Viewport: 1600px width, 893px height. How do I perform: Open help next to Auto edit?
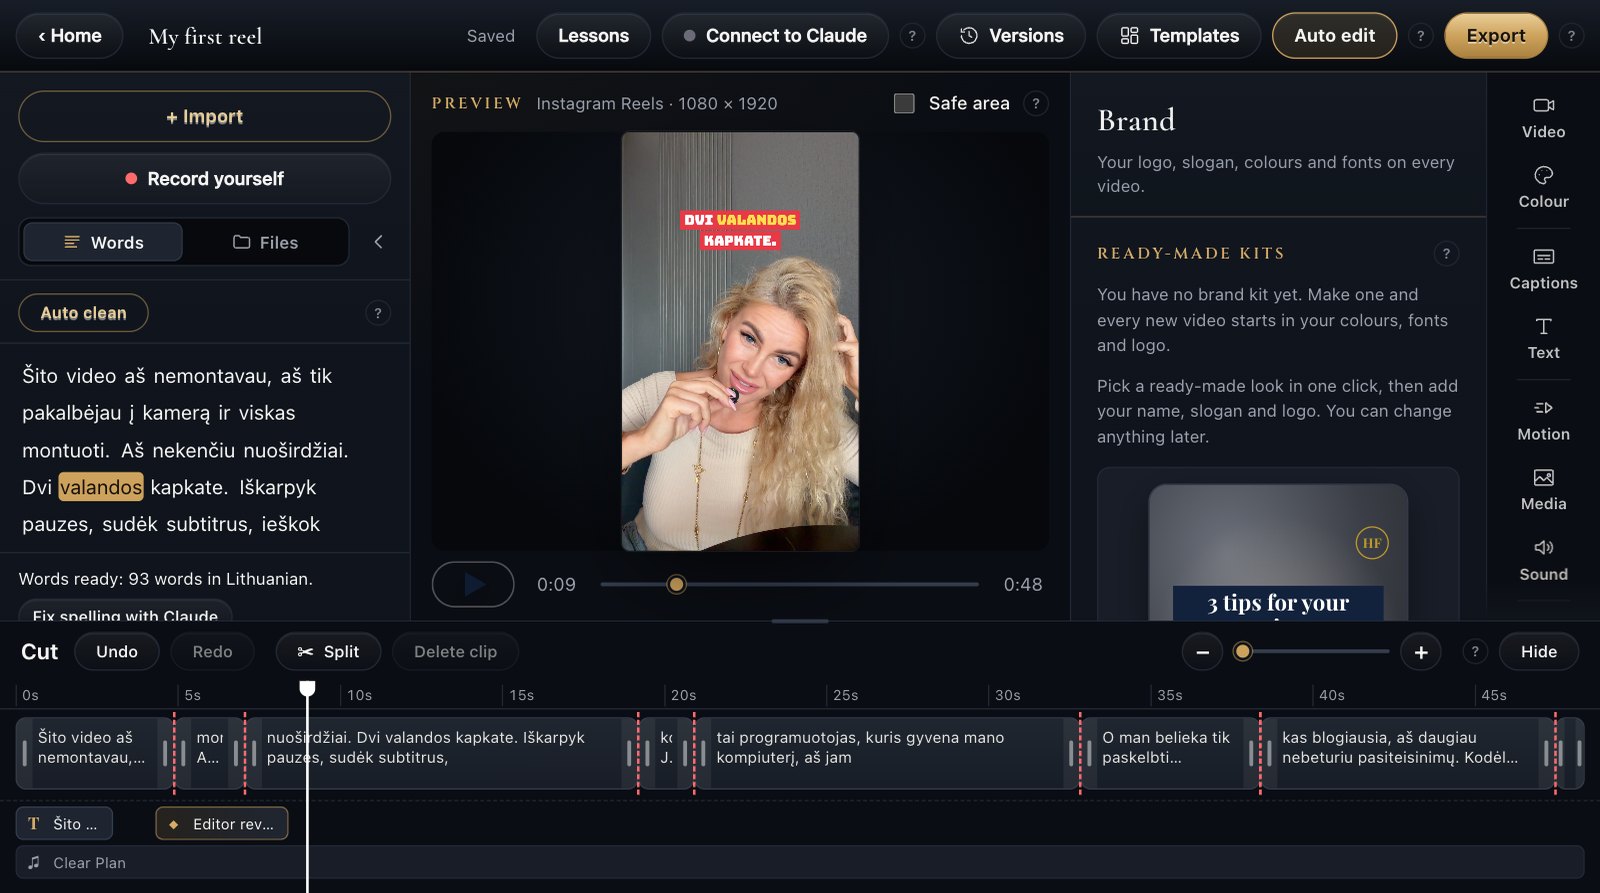coord(1420,36)
